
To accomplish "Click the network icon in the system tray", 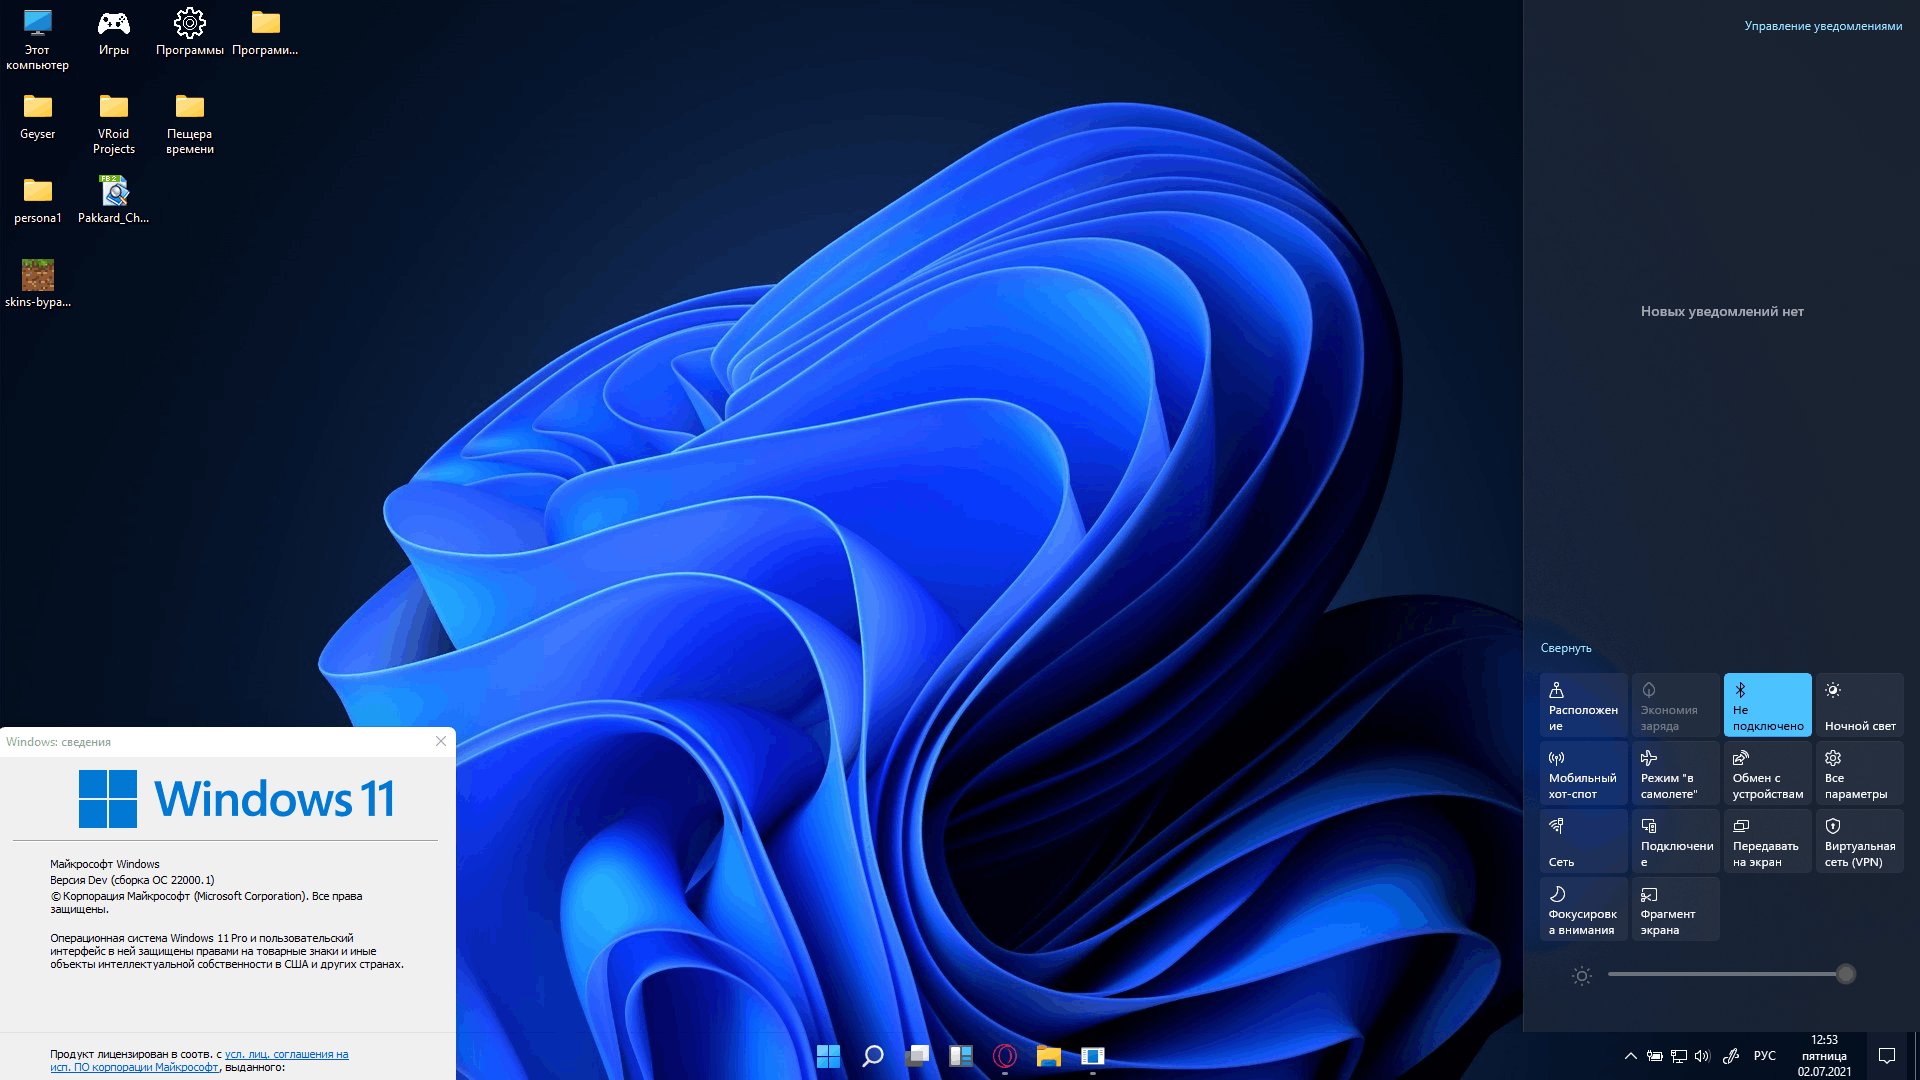I will (1679, 1056).
